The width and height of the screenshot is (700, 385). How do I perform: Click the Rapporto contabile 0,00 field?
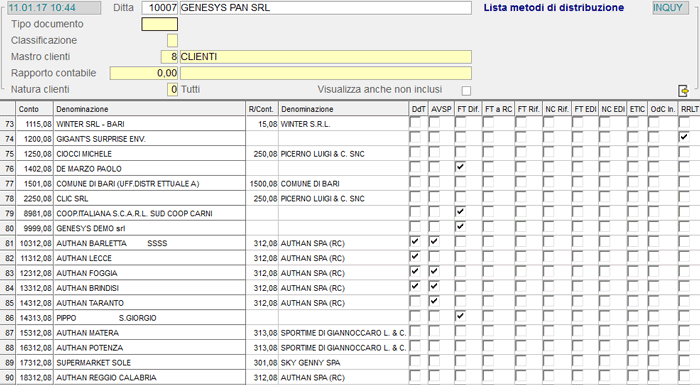[x=144, y=73]
